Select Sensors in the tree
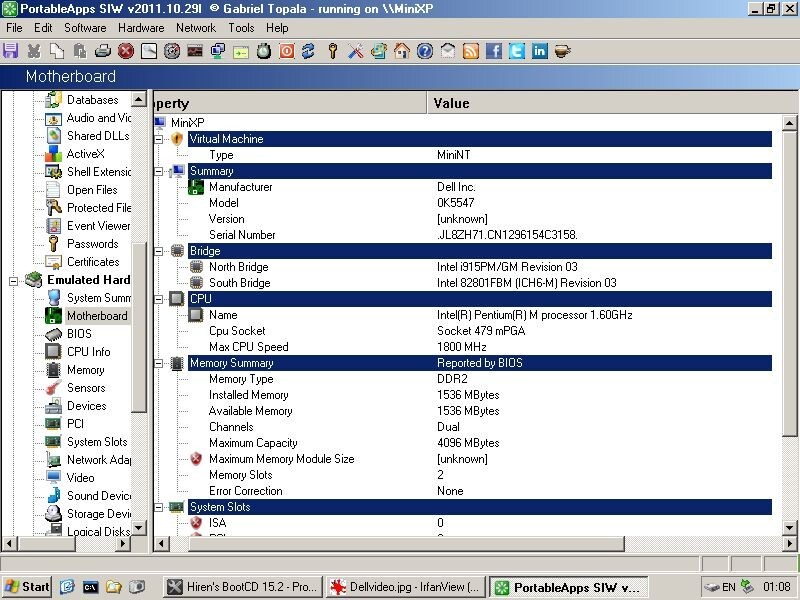Screen dimensions: 800x600 86,388
